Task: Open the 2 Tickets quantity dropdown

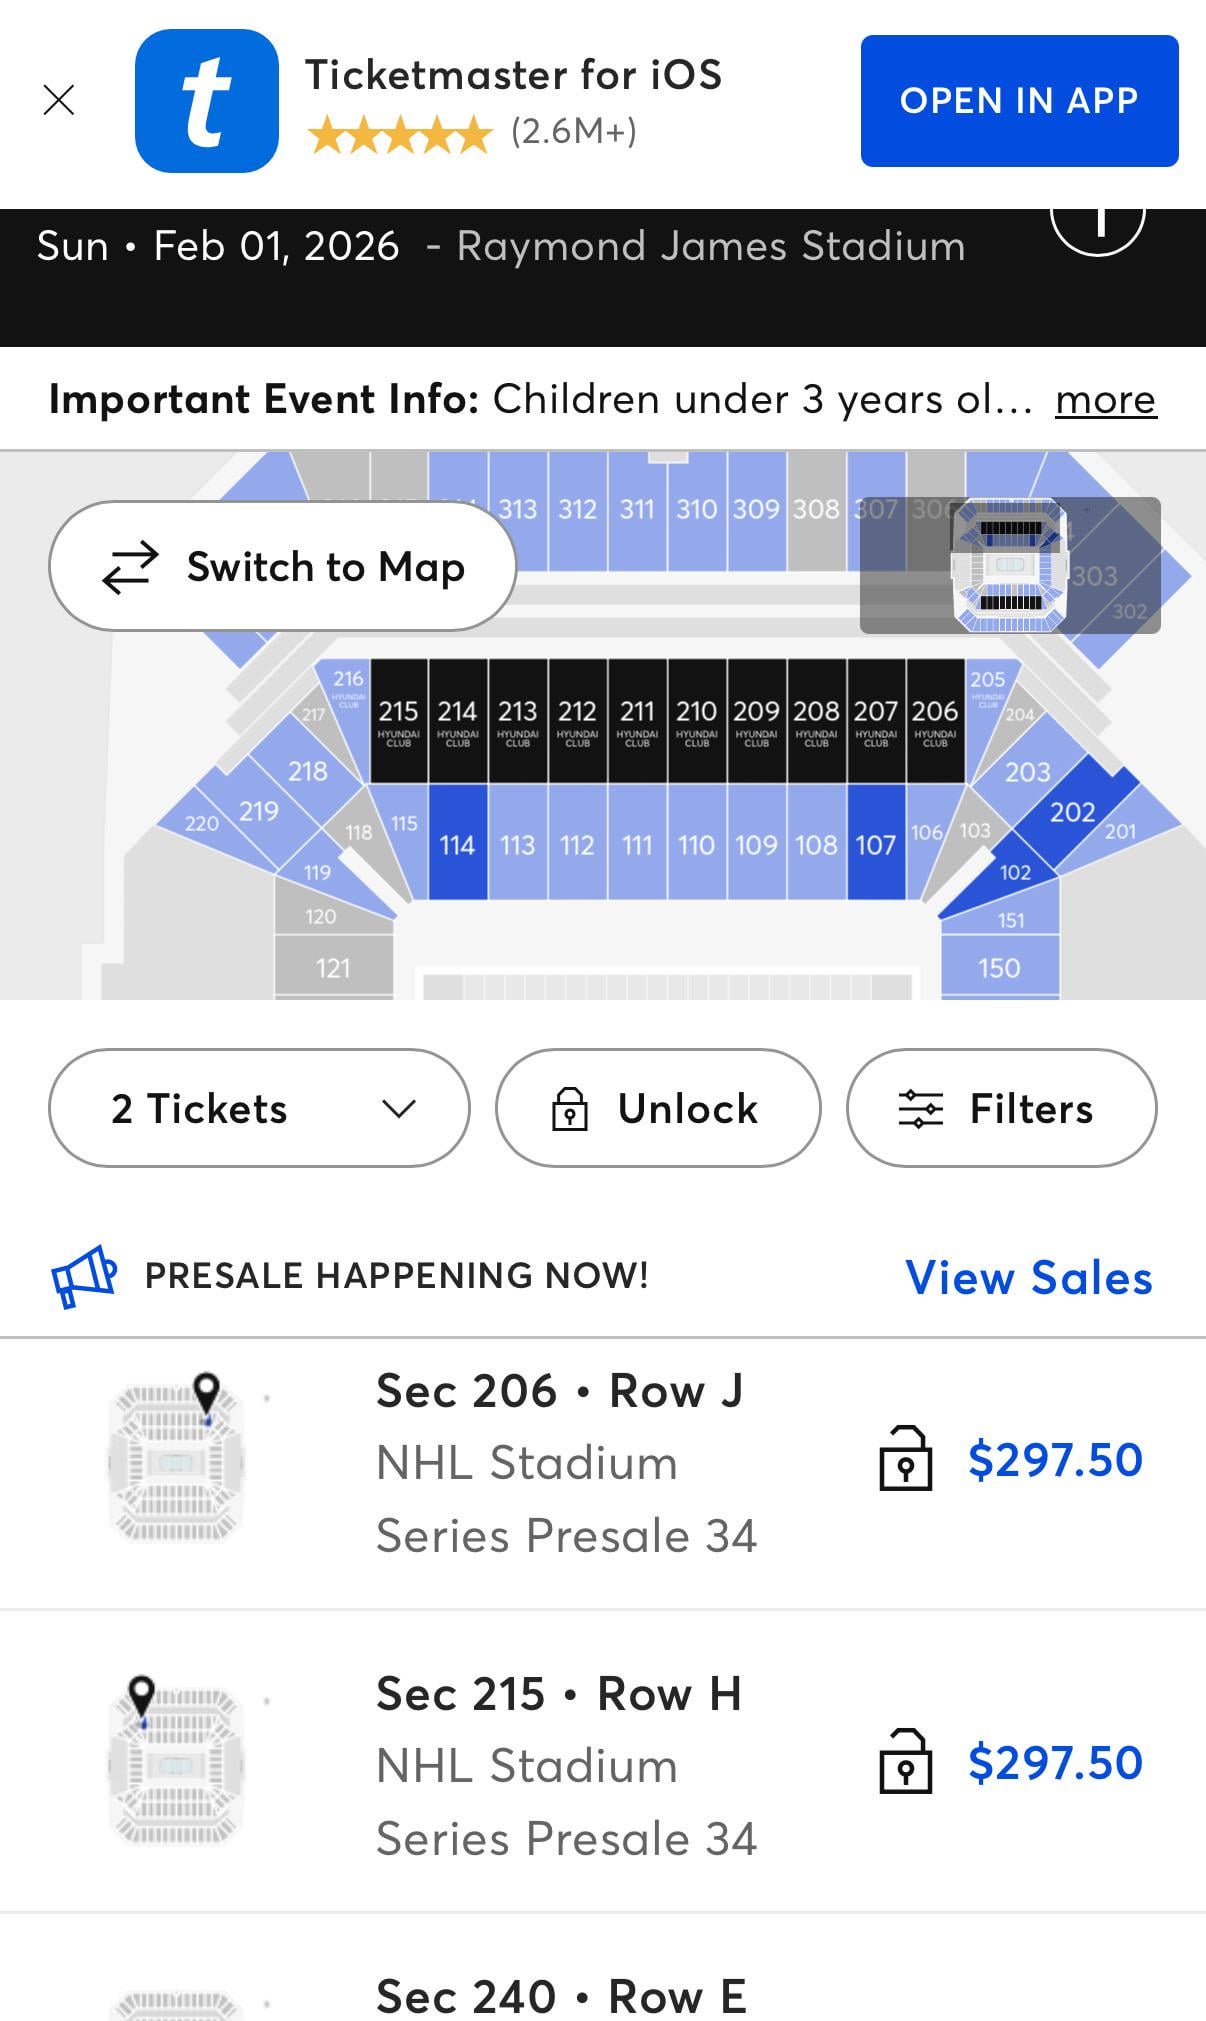Action: click(259, 1108)
